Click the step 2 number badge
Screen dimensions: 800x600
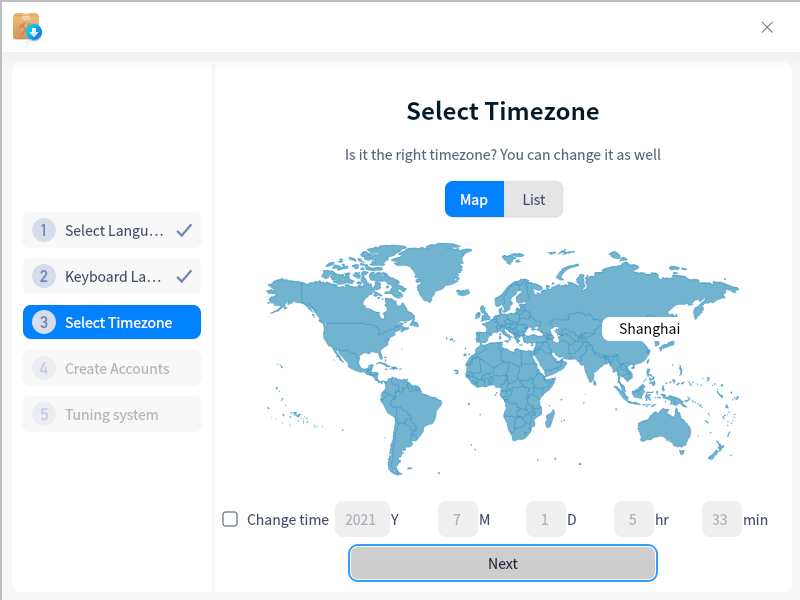click(43, 277)
